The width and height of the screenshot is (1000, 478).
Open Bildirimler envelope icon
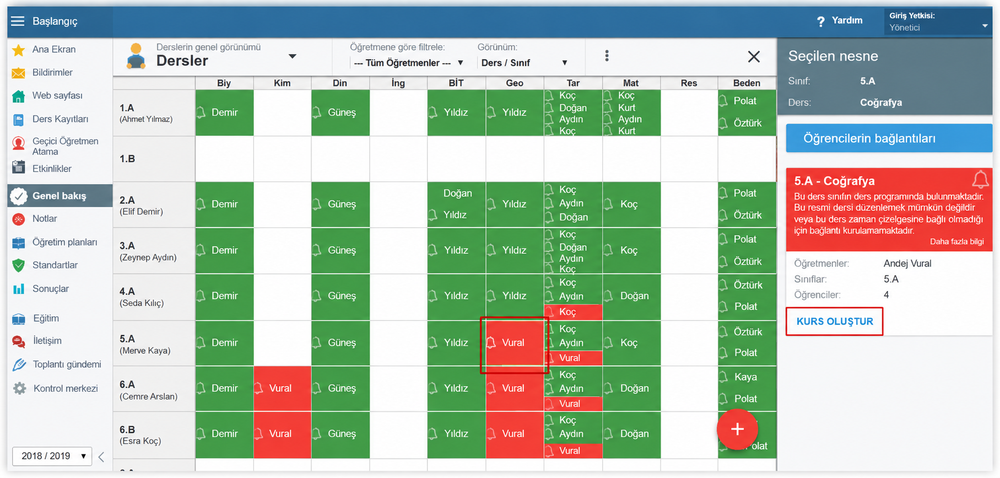pyautogui.click(x=18, y=73)
